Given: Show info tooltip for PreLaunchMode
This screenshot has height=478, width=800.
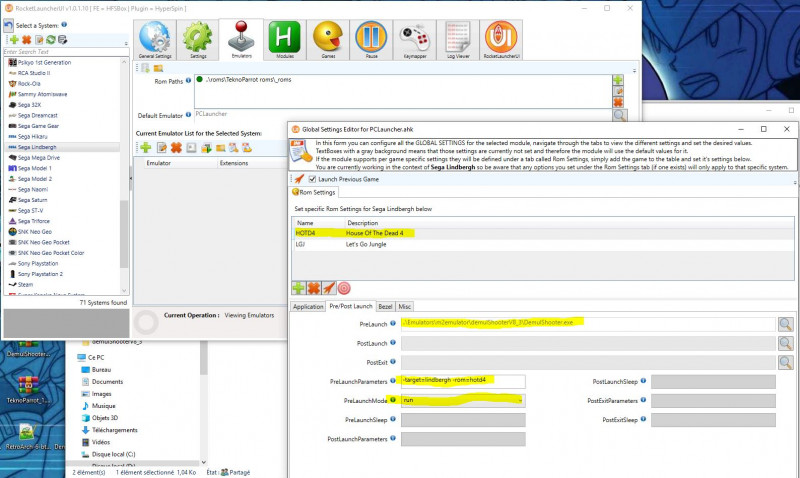Looking at the screenshot, I should [393, 400].
